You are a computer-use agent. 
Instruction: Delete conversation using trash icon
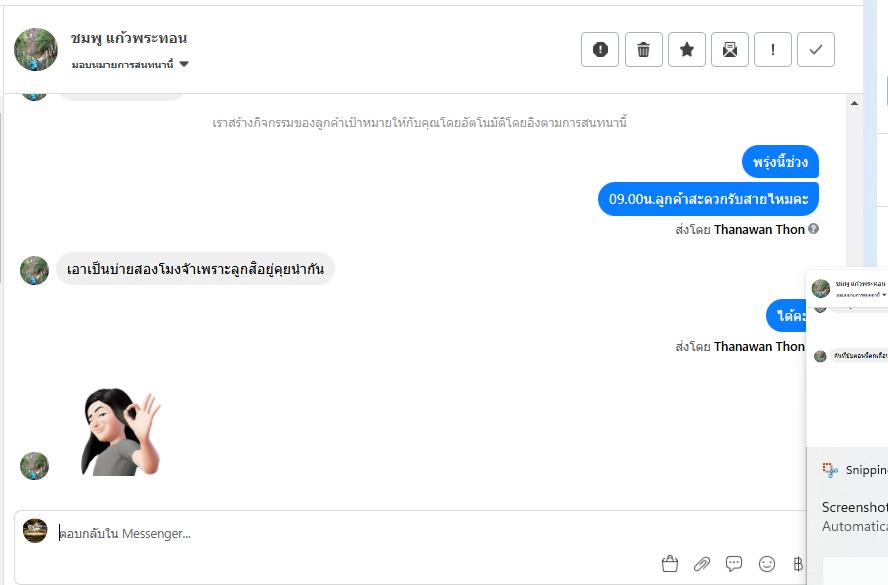tap(643, 50)
